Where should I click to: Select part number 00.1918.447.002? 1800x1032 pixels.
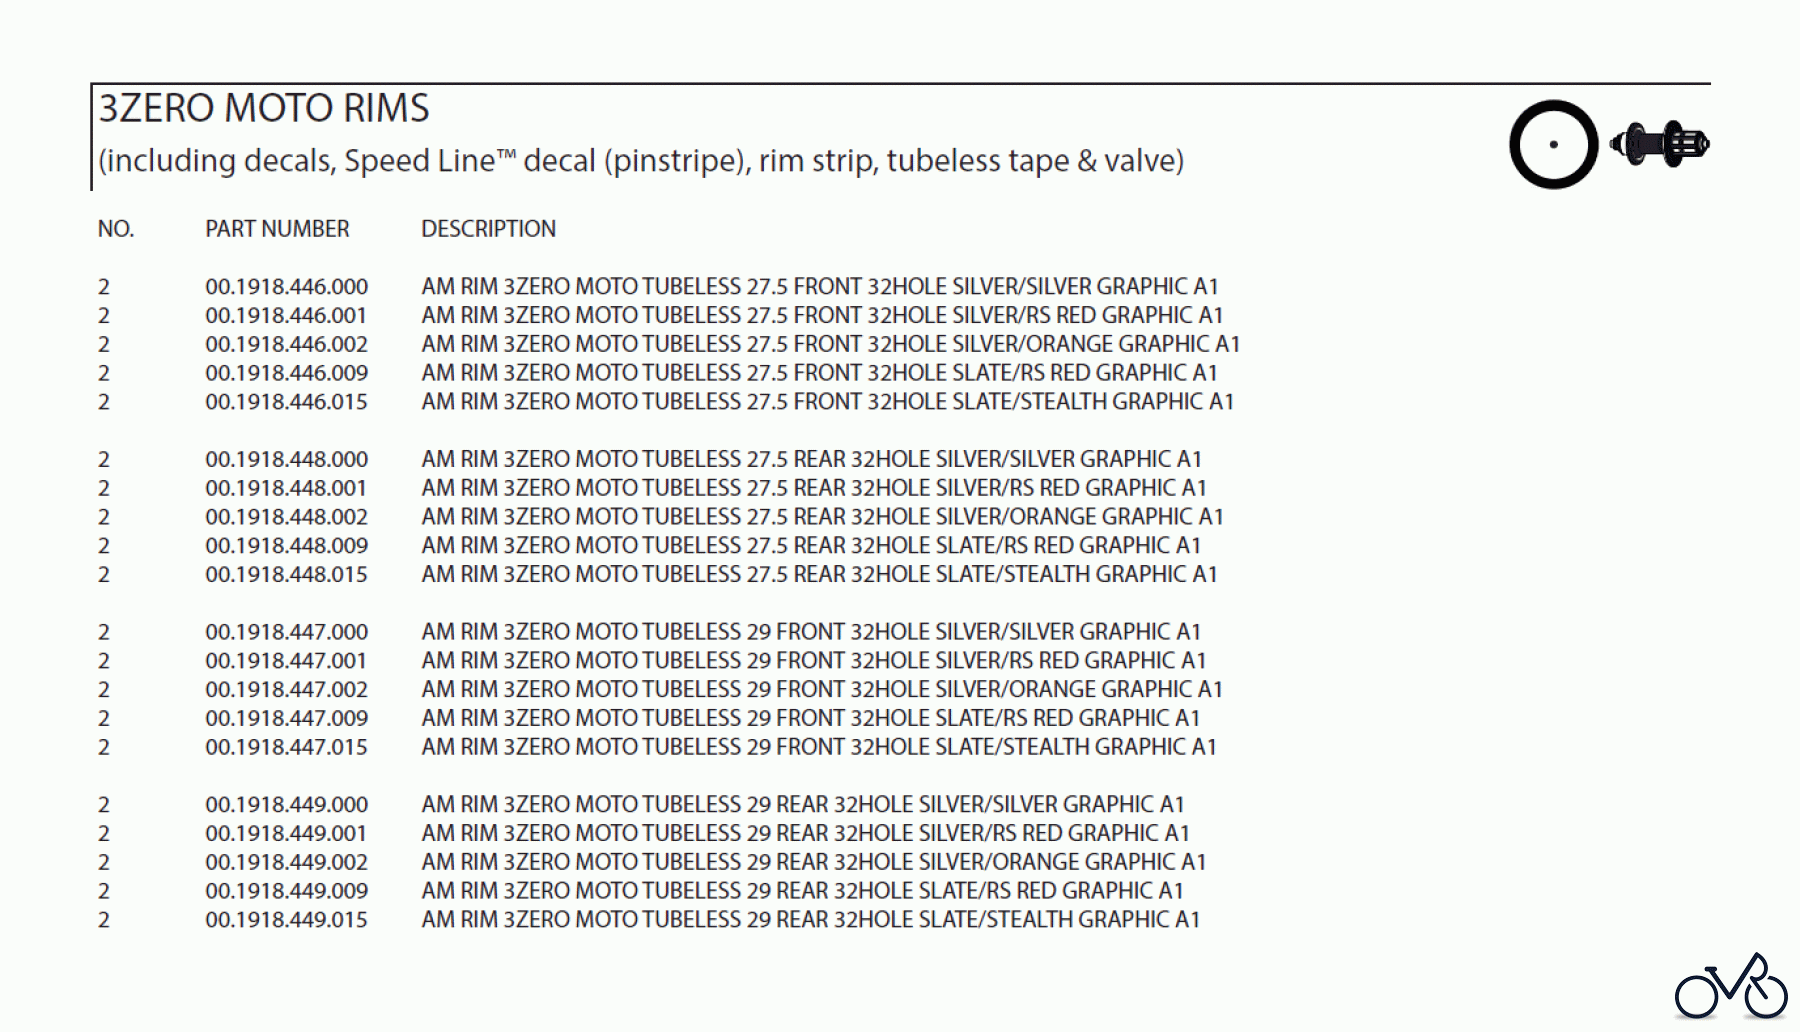coord(286,690)
